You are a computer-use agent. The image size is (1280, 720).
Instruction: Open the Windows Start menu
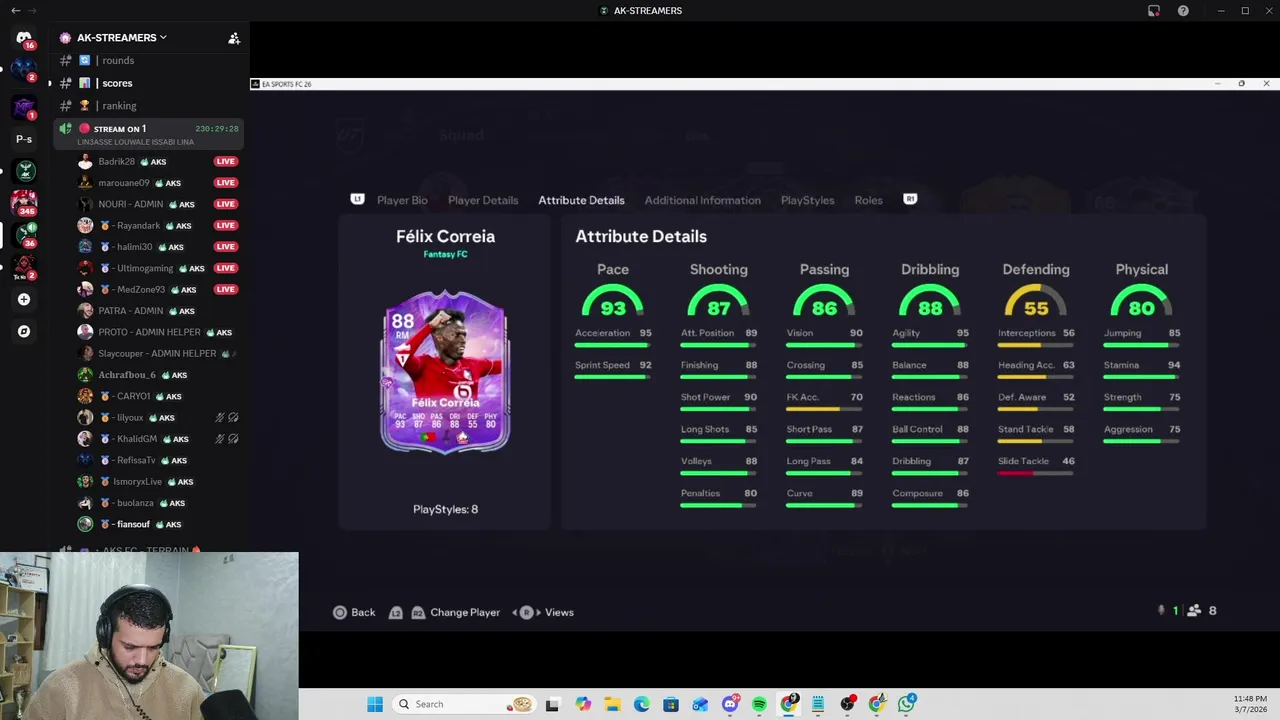pyautogui.click(x=375, y=704)
